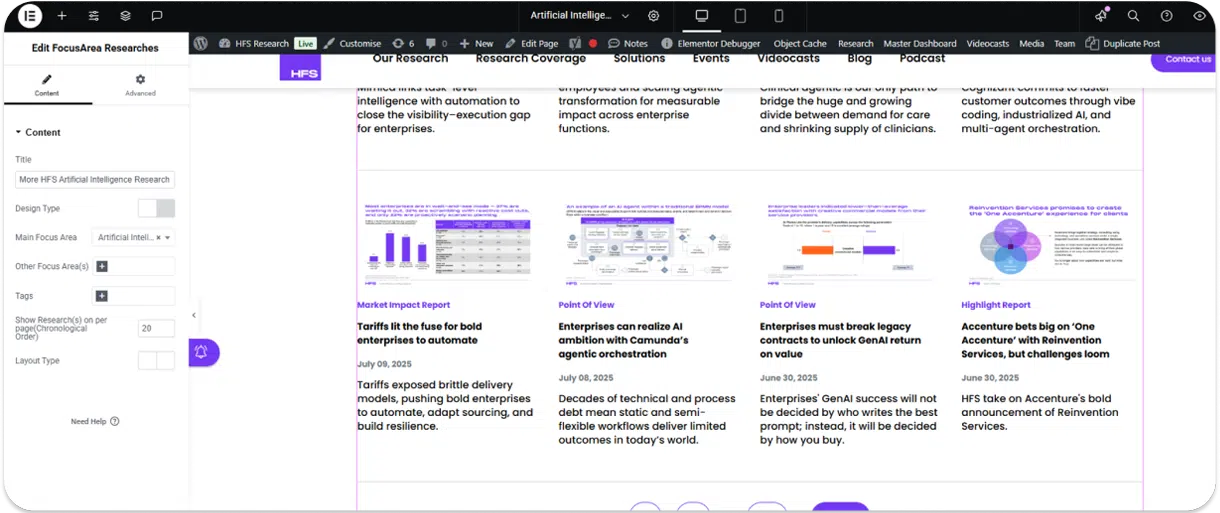The height and width of the screenshot is (513, 1220).
Task: Open Research Coverage in site navigation
Action: 530,59
